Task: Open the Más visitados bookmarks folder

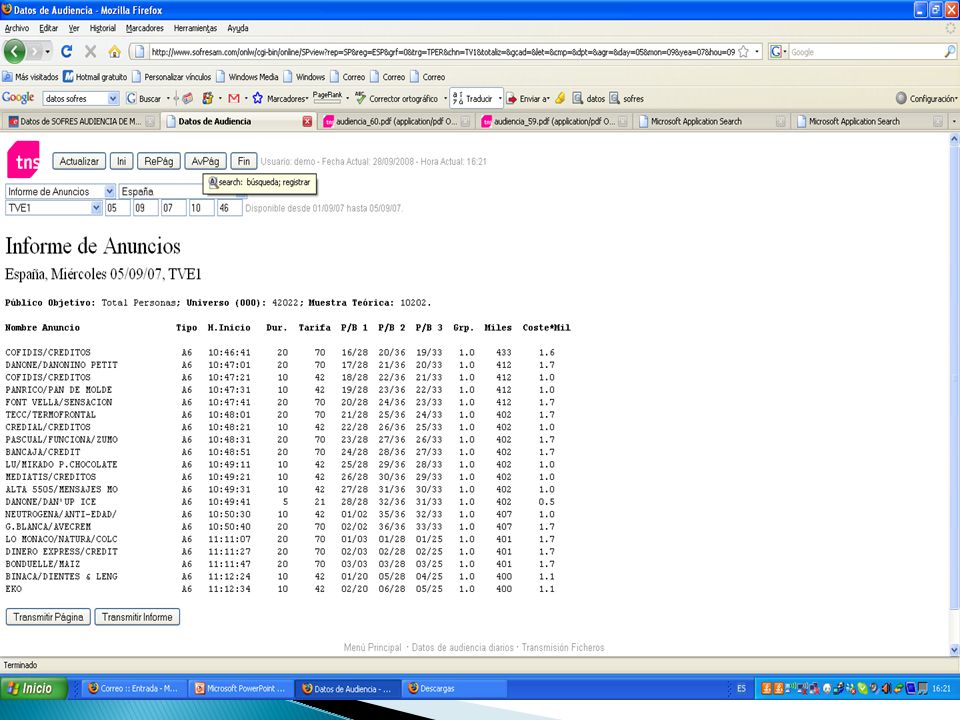Action: tap(31, 77)
